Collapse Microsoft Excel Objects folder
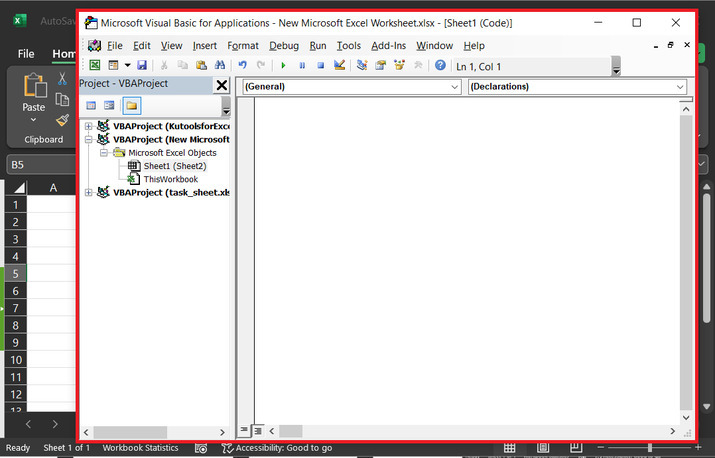 (104, 153)
